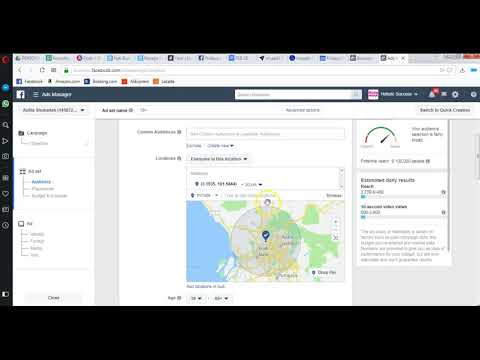
Task: Click the info icon beside Locations
Action: tap(179, 158)
